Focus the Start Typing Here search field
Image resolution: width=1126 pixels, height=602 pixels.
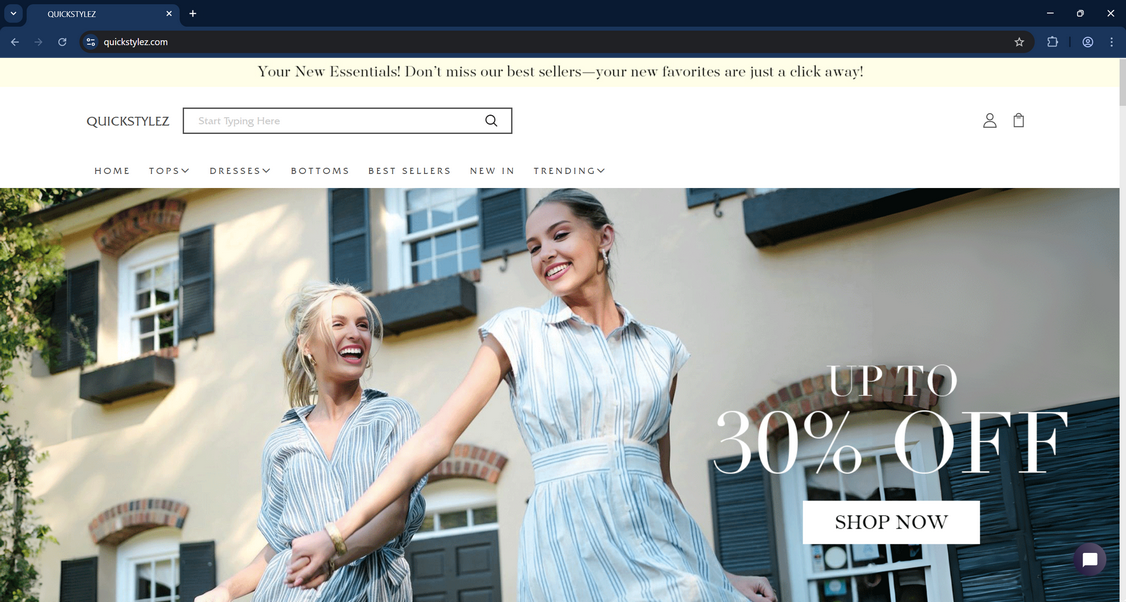(x=348, y=121)
